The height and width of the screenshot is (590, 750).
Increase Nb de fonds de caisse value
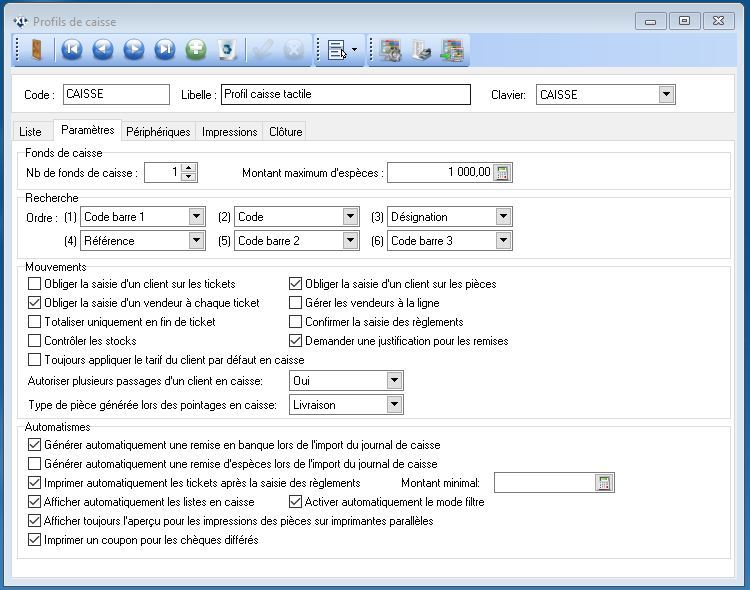coord(189,168)
